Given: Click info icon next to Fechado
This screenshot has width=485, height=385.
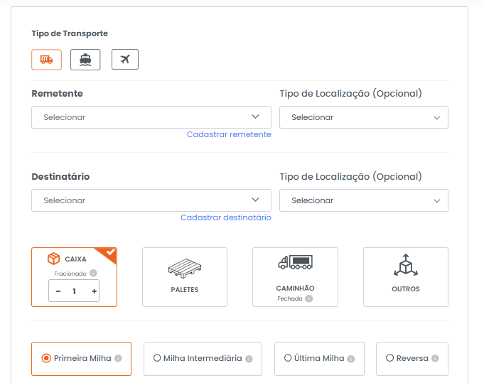Looking at the screenshot, I should click(x=309, y=299).
